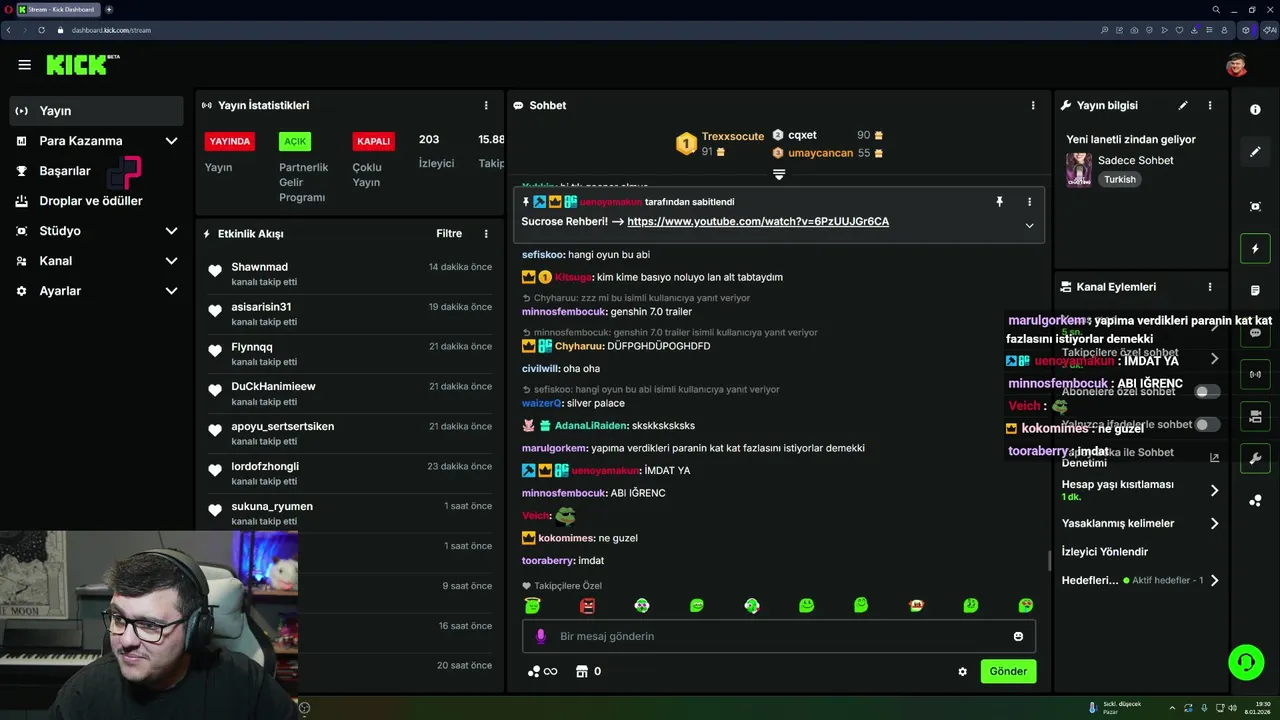1280x720 pixels.
Task: Click the Filtre button in Etkinlik Akışı
Action: [449, 234]
